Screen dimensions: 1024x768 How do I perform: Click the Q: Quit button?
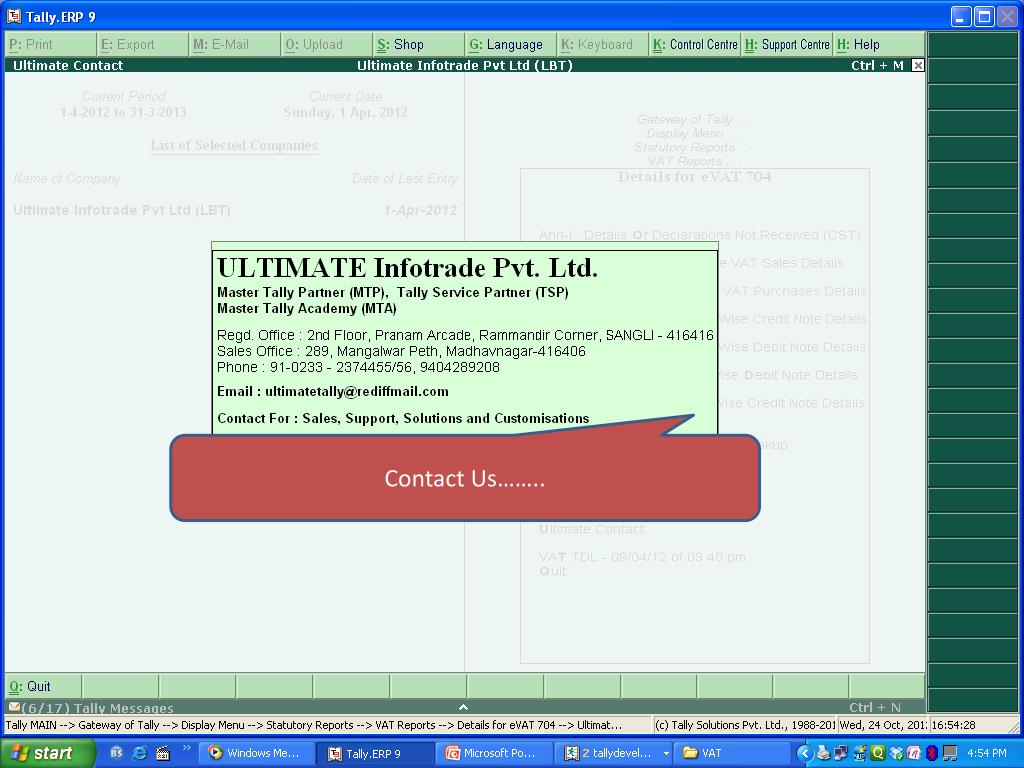pos(43,686)
